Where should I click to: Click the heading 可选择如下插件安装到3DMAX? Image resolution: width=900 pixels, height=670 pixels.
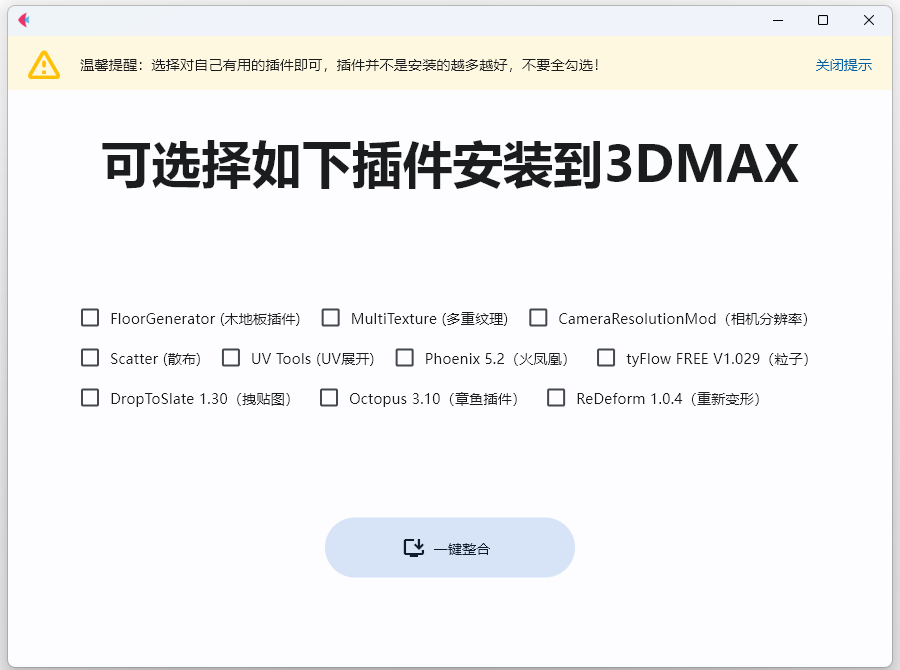pos(451,165)
